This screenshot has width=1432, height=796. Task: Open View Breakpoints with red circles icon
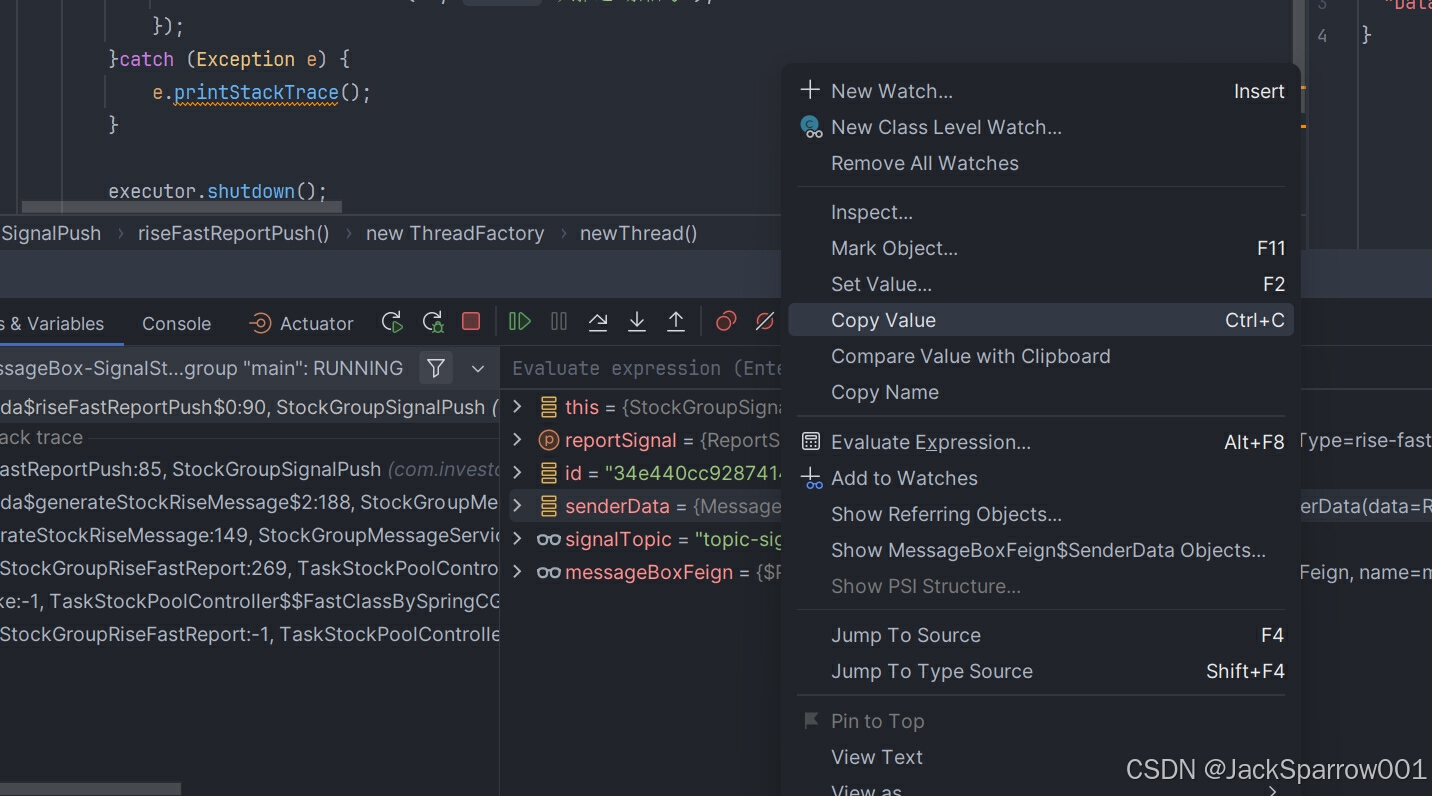[726, 321]
